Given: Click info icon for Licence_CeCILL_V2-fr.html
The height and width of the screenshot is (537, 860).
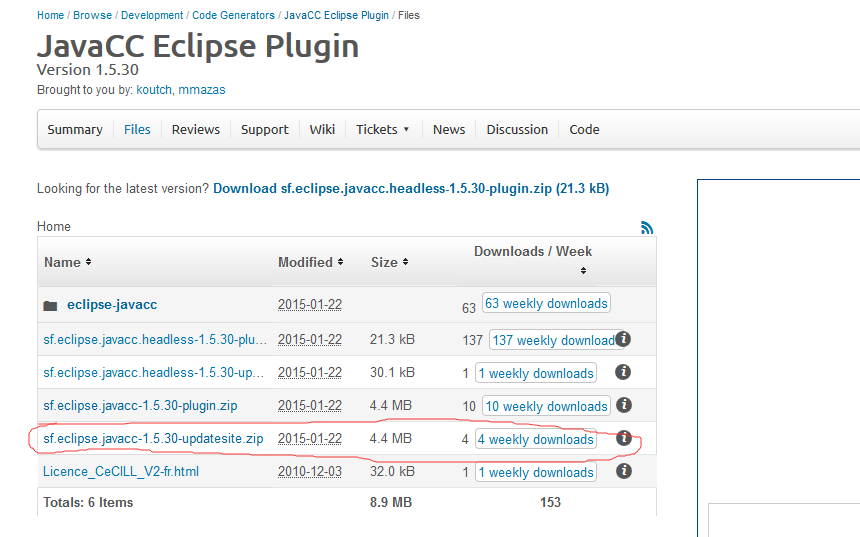Looking at the screenshot, I should [x=624, y=471].
